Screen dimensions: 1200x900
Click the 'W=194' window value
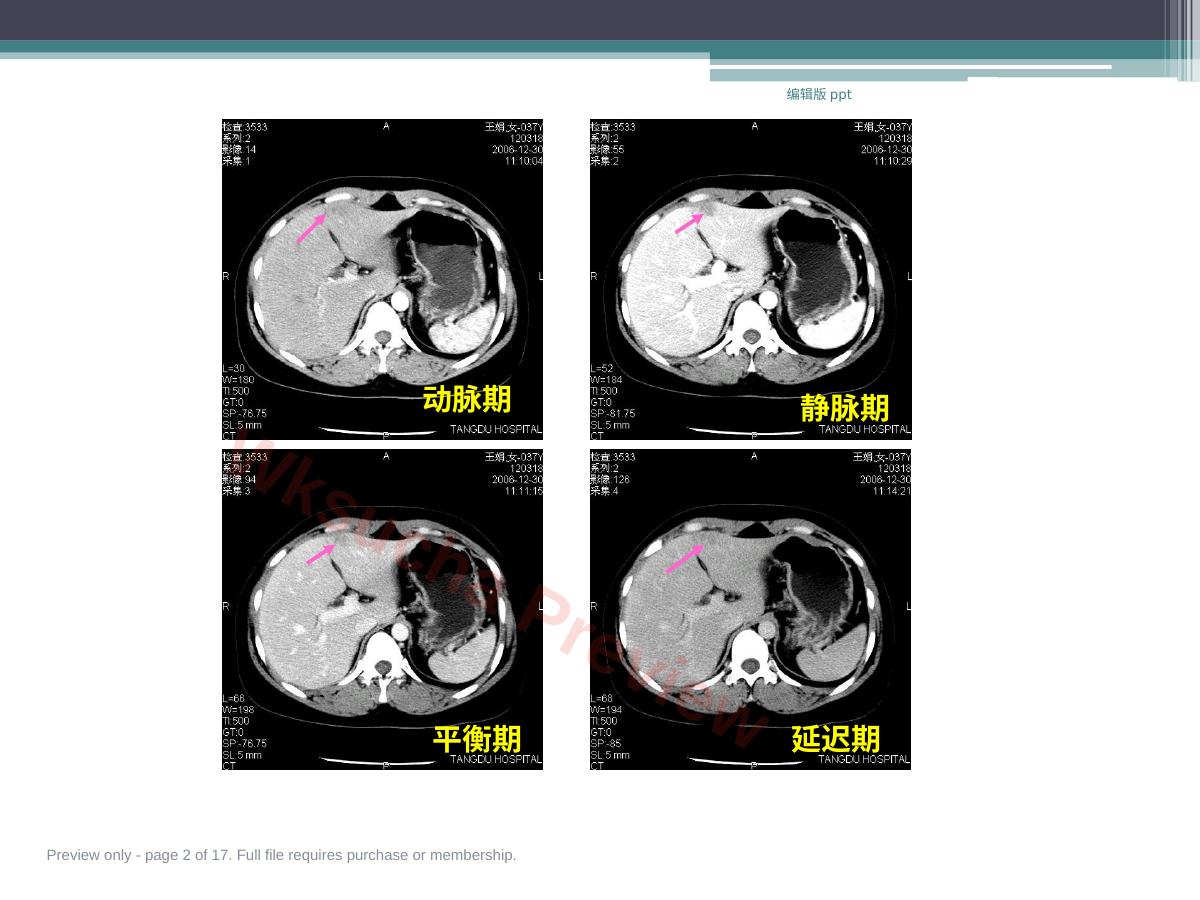pos(606,710)
